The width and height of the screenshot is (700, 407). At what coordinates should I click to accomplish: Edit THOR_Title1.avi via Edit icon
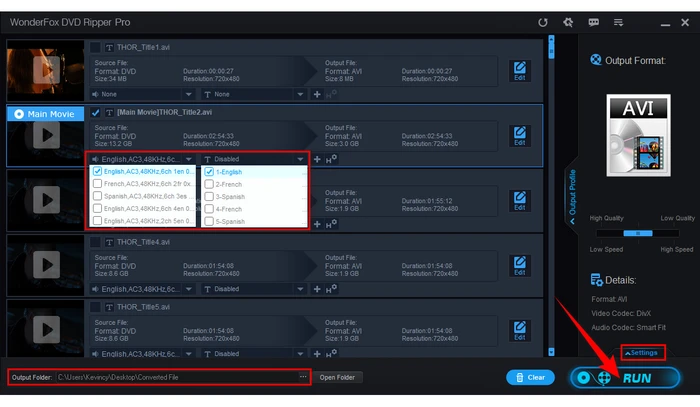click(520, 71)
